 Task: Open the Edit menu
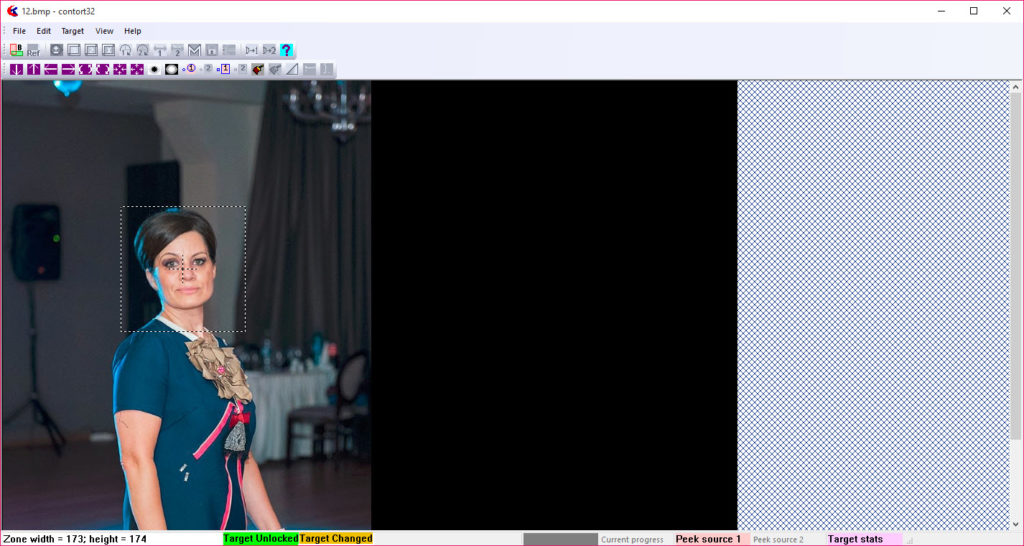tap(44, 31)
